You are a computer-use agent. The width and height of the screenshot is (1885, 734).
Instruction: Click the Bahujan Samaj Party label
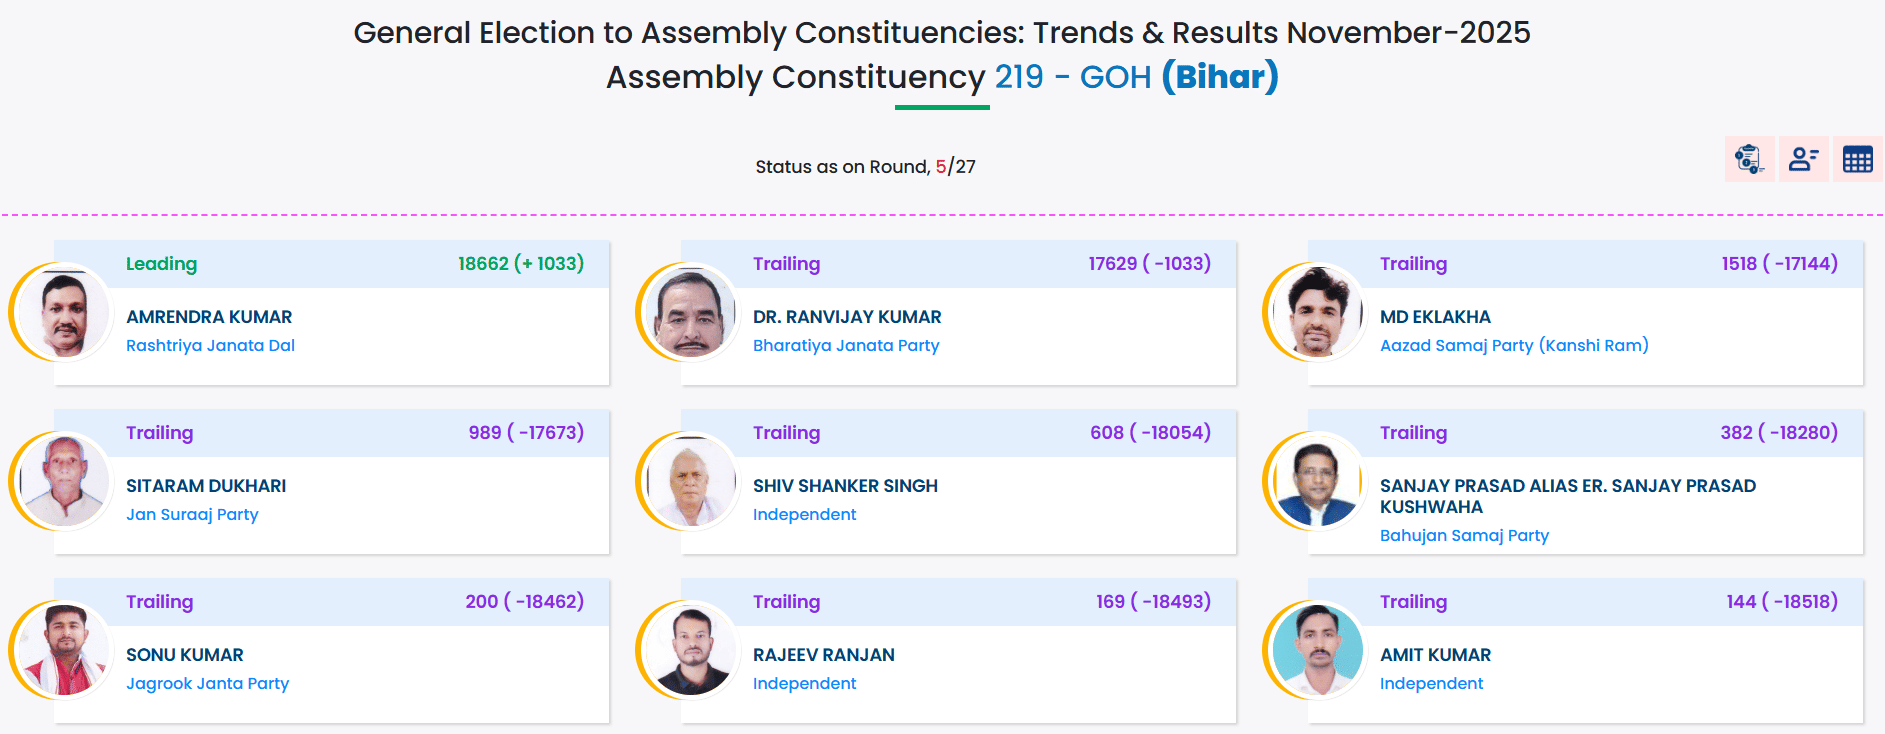pos(1464,536)
